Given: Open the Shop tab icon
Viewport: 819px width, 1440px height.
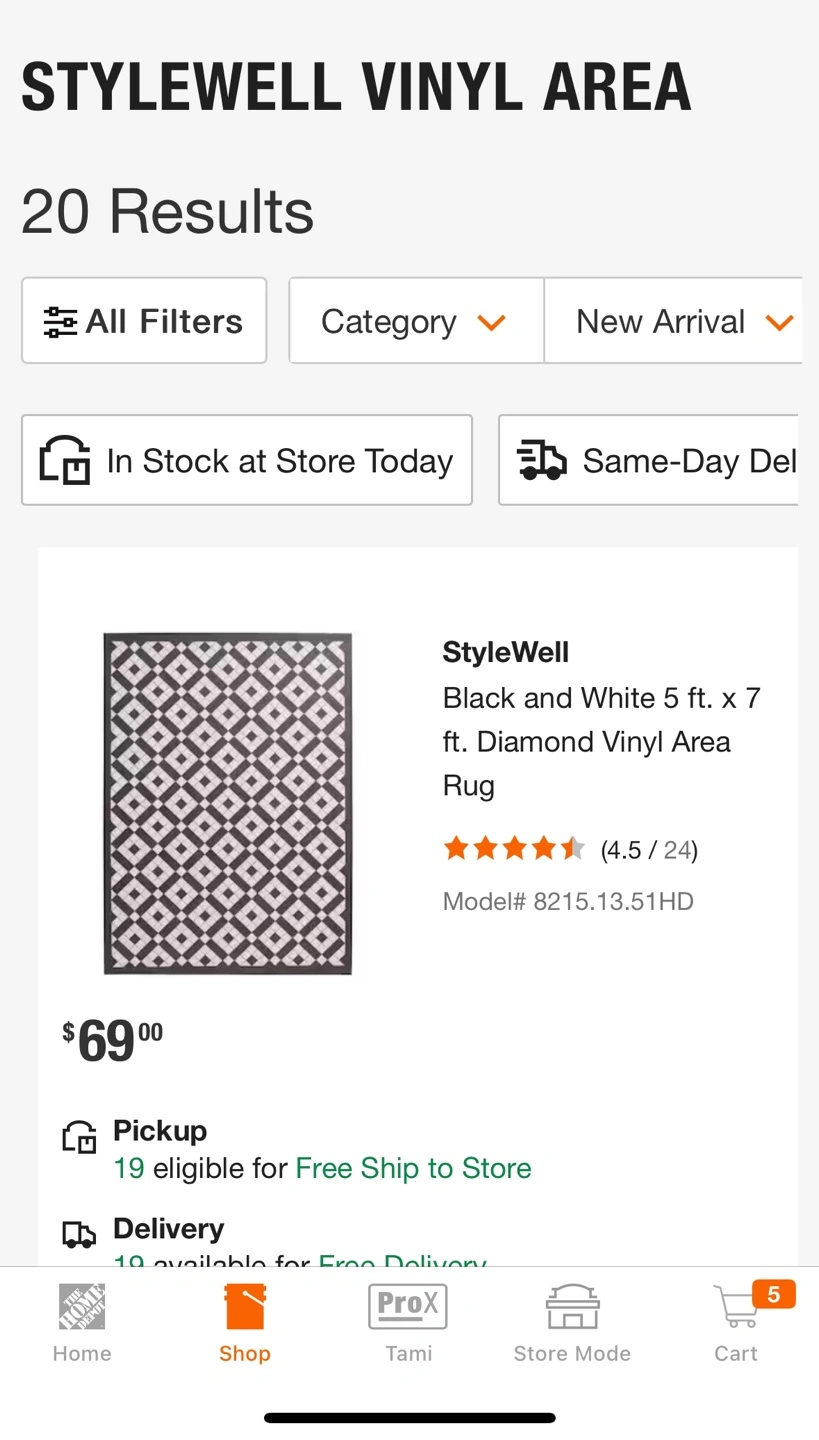Looking at the screenshot, I should (x=245, y=1307).
